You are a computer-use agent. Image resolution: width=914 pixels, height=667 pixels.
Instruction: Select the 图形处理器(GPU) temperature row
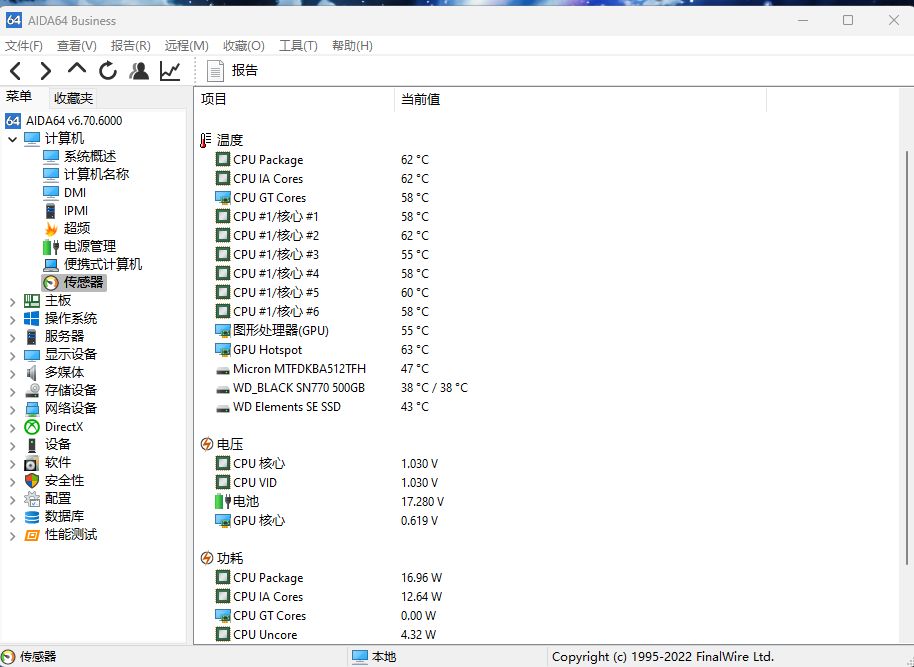[324, 331]
